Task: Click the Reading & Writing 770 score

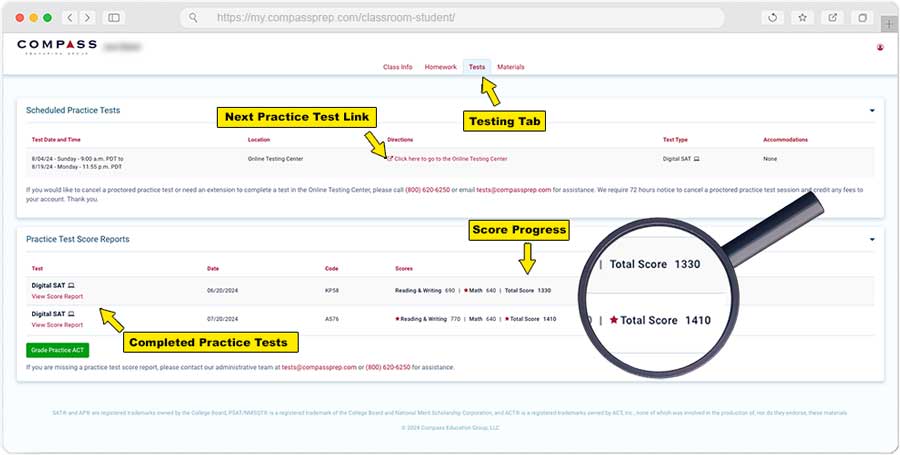Action: coord(428,319)
